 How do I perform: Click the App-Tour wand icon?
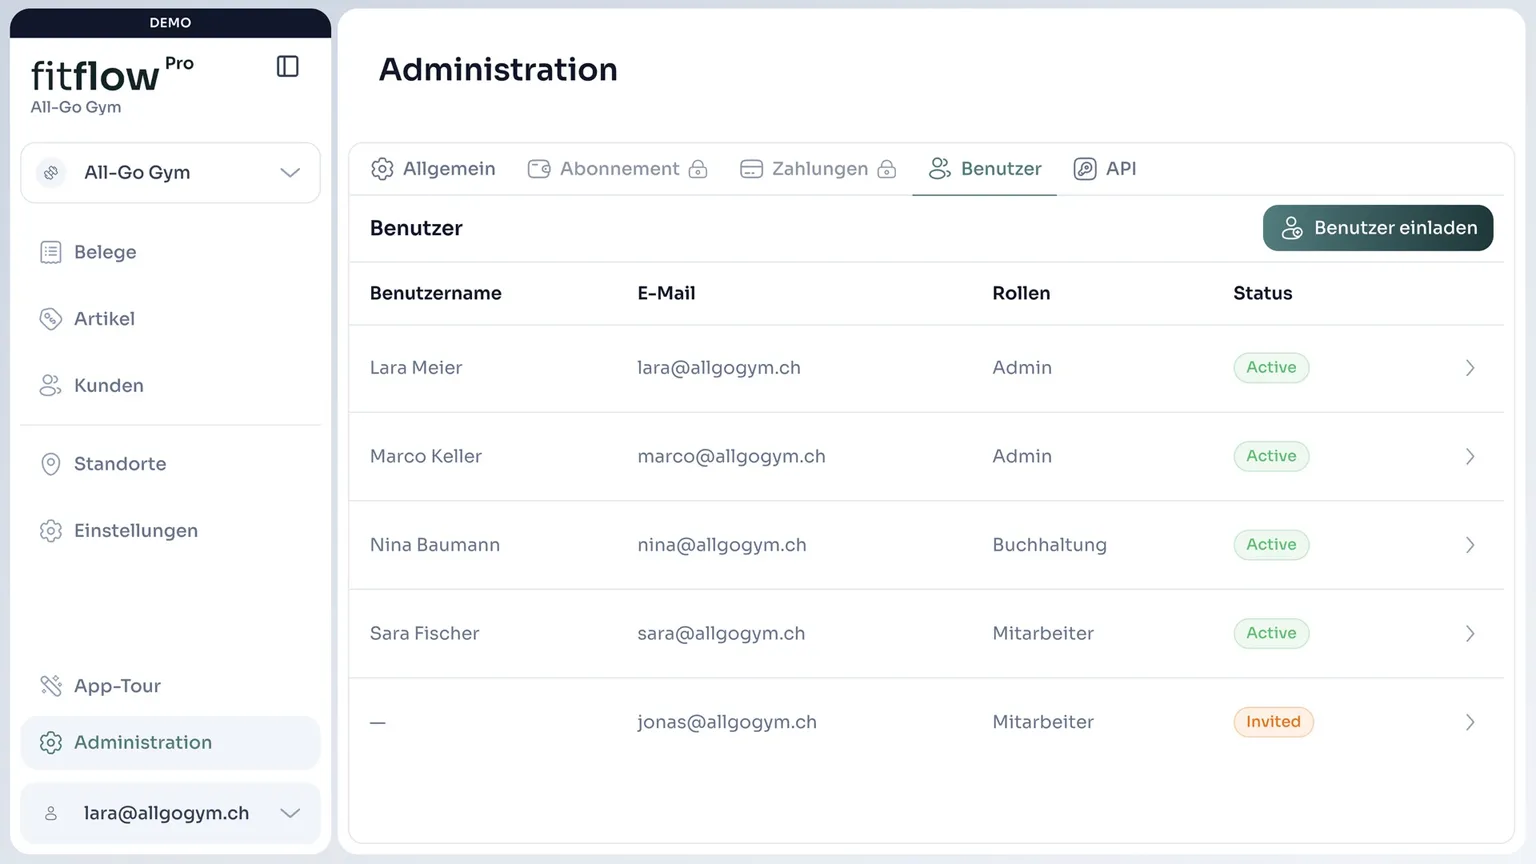(x=51, y=686)
